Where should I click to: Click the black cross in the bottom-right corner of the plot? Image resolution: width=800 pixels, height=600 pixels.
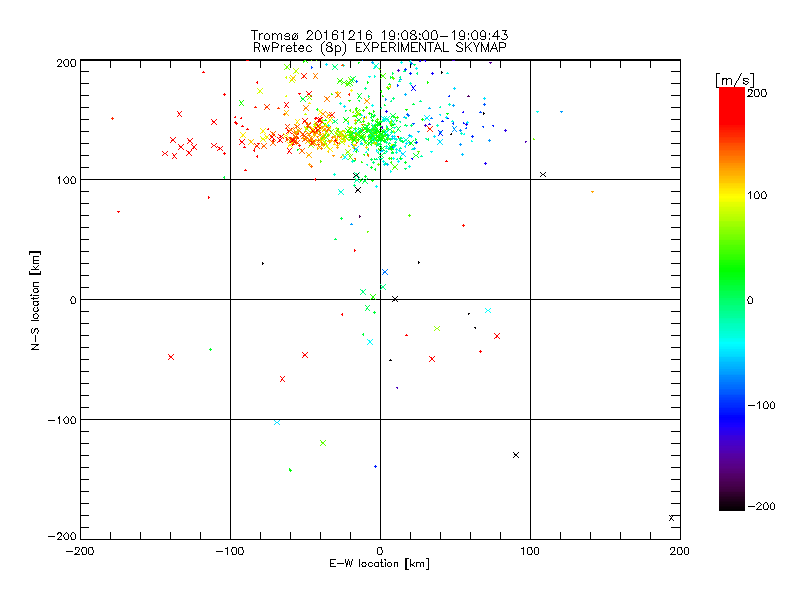click(671, 518)
